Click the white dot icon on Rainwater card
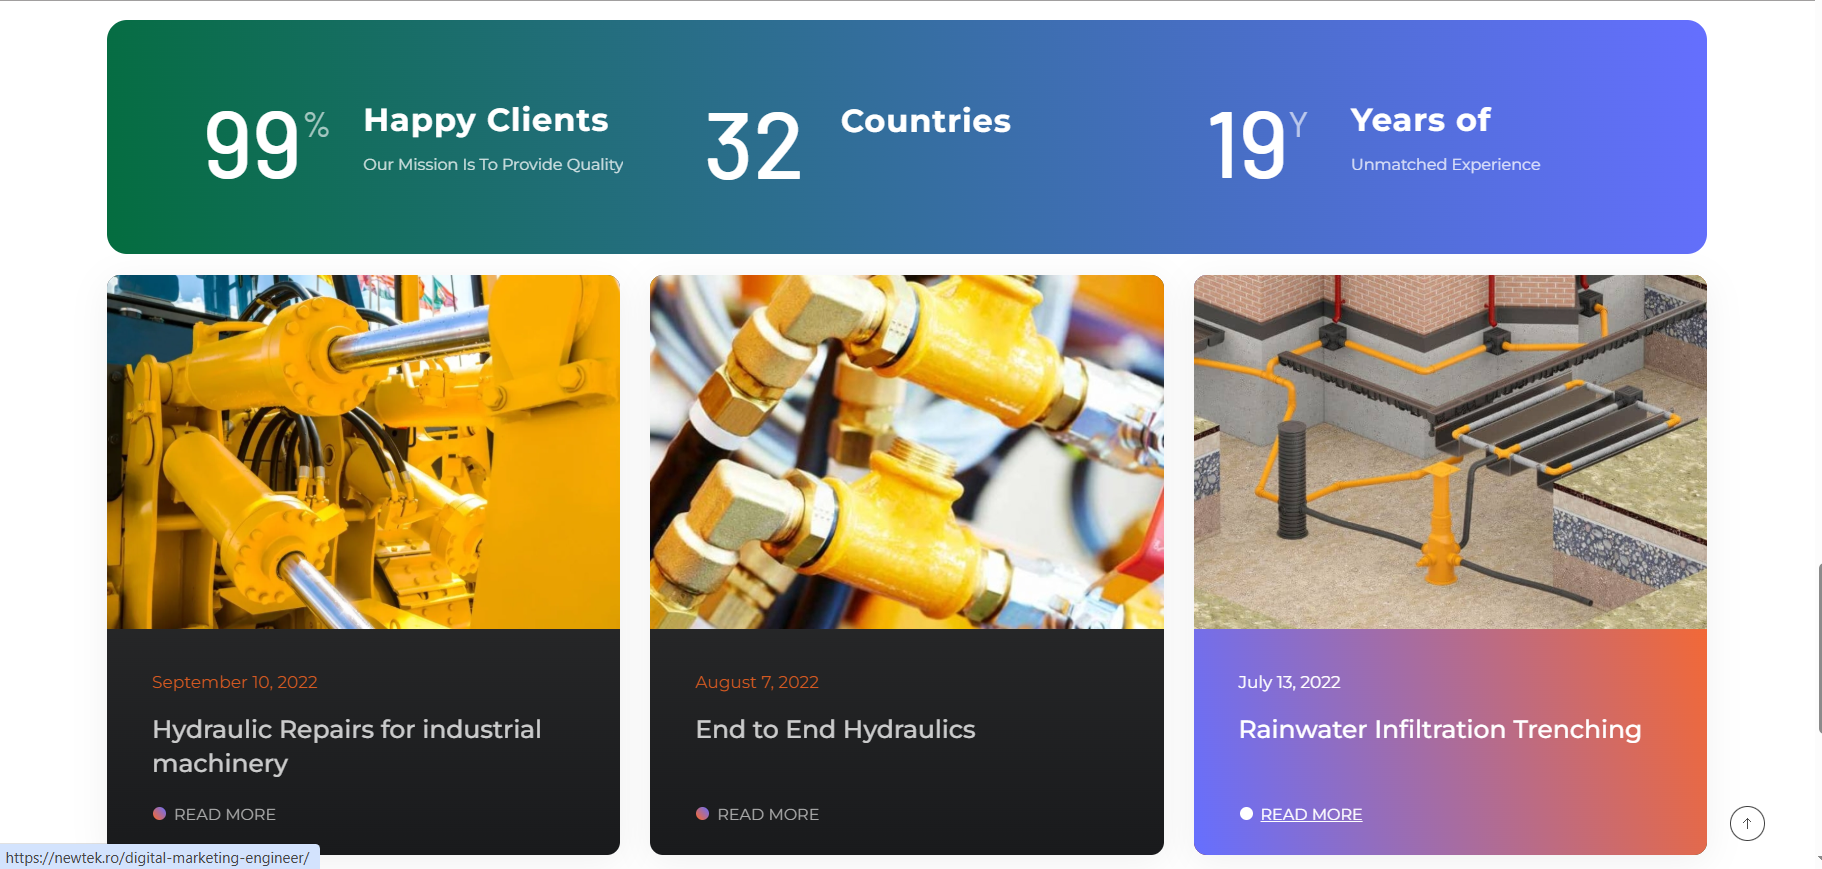 1246,814
